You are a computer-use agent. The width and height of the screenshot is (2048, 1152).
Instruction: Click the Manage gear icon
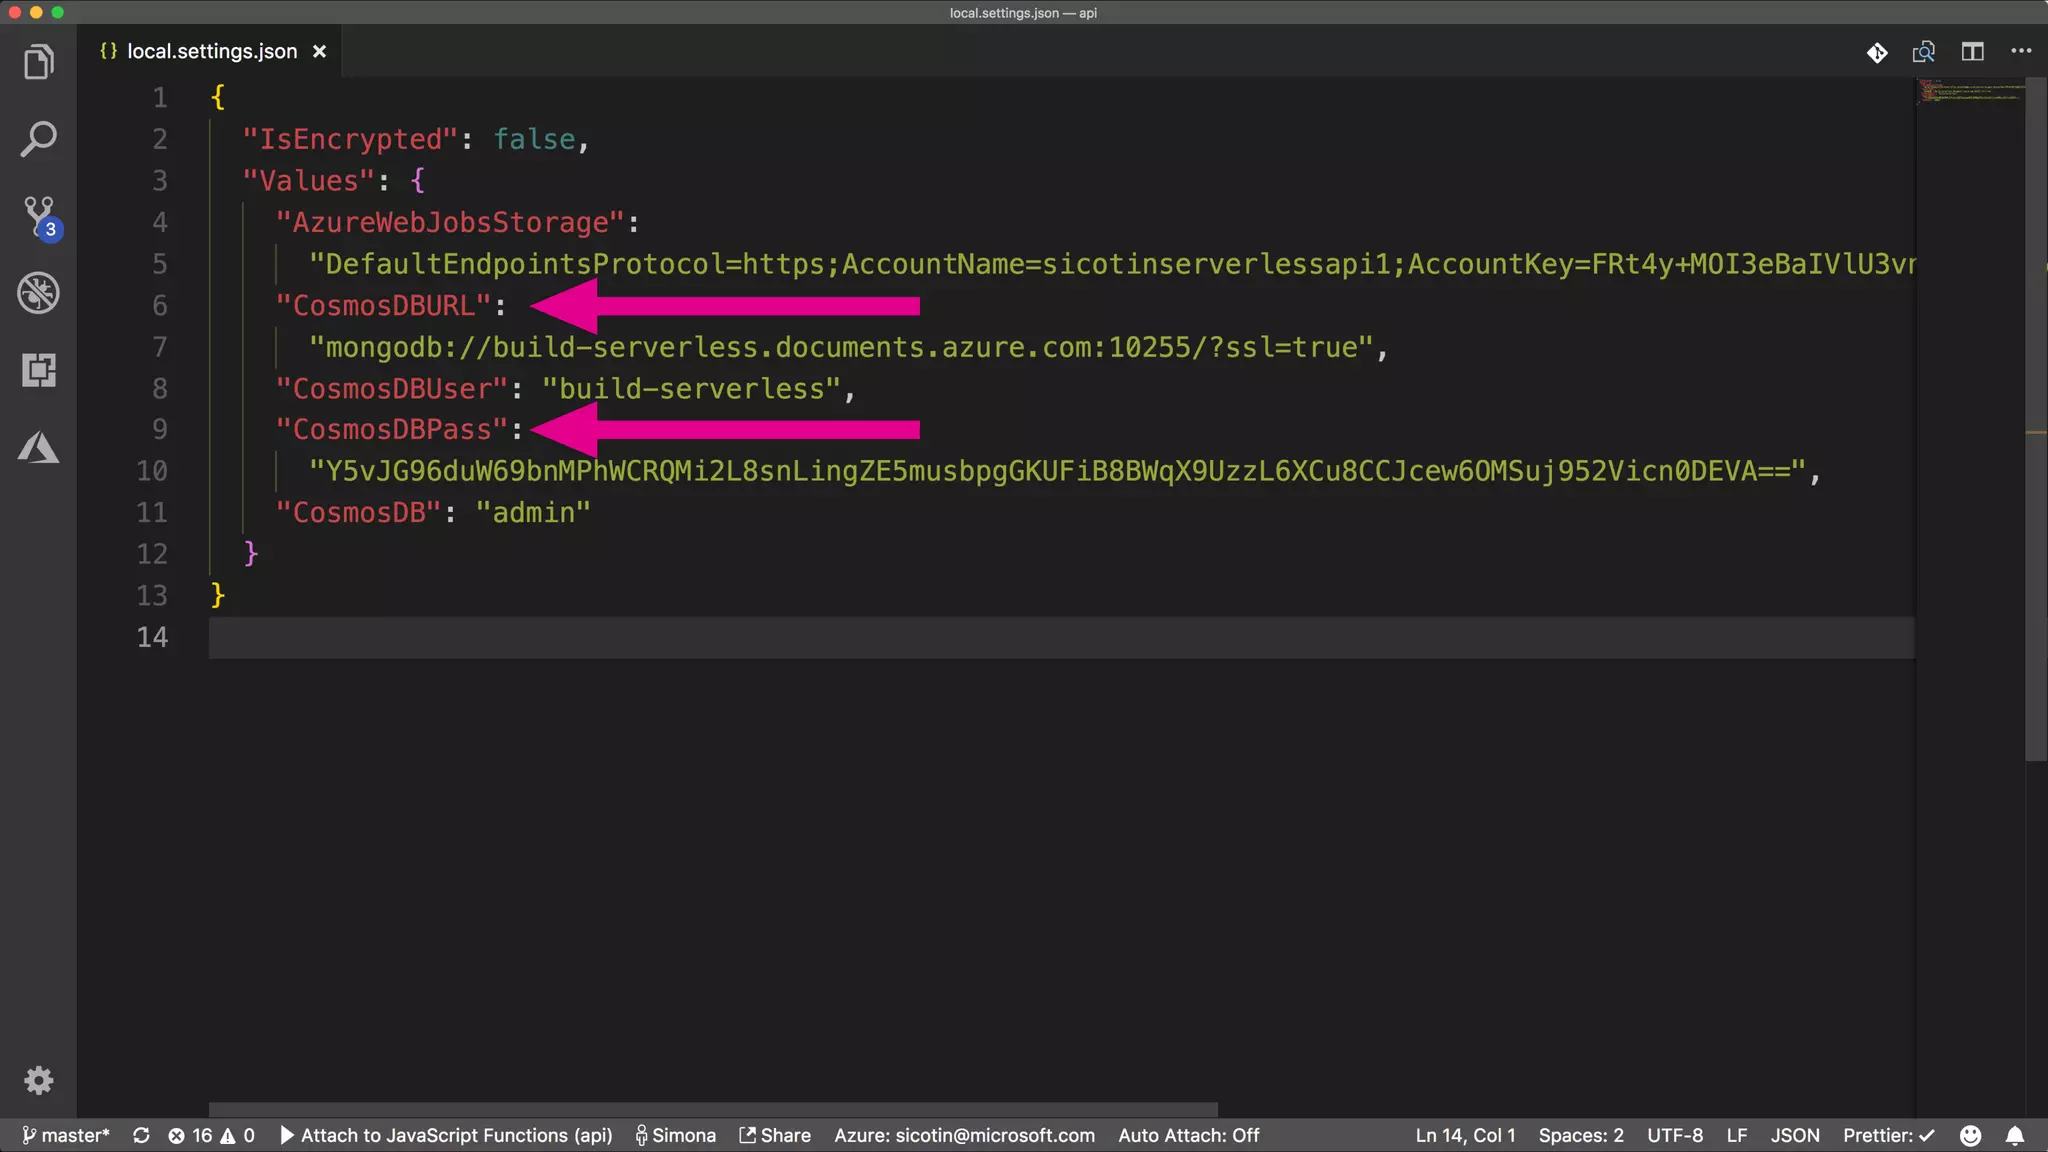pyautogui.click(x=38, y=1080)
